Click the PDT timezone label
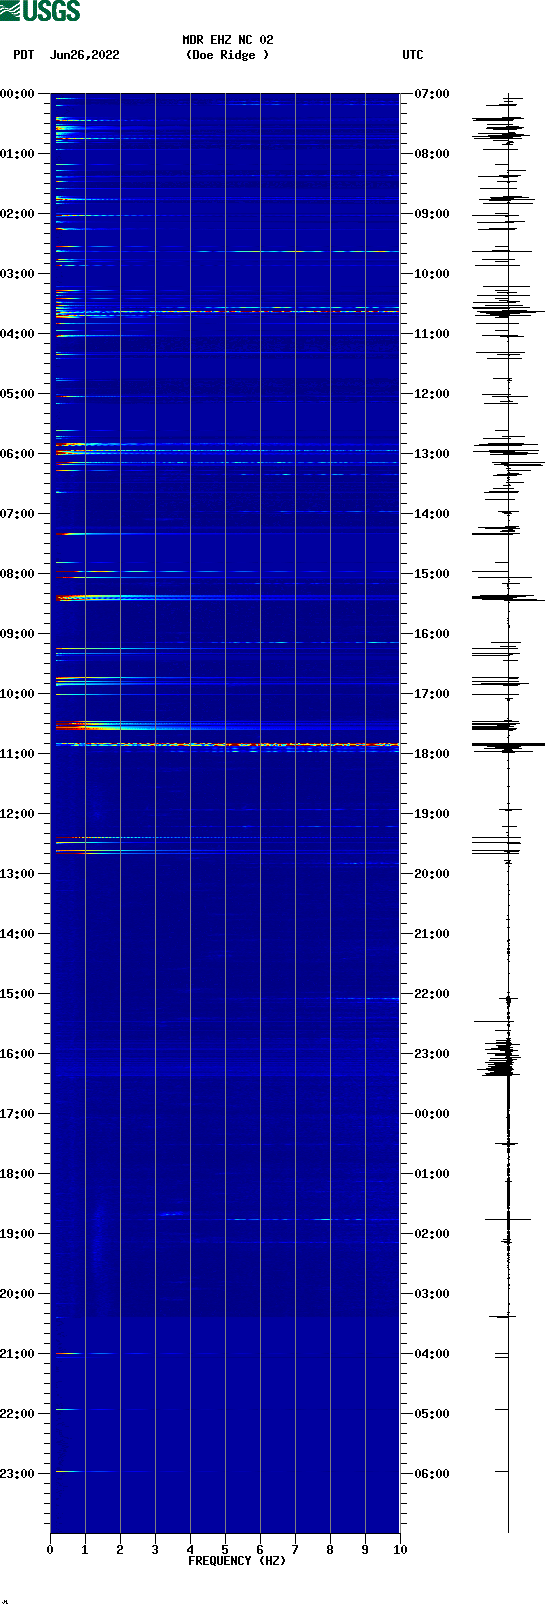This screenshot has height=1613, width=552. [x=24, y=55]
